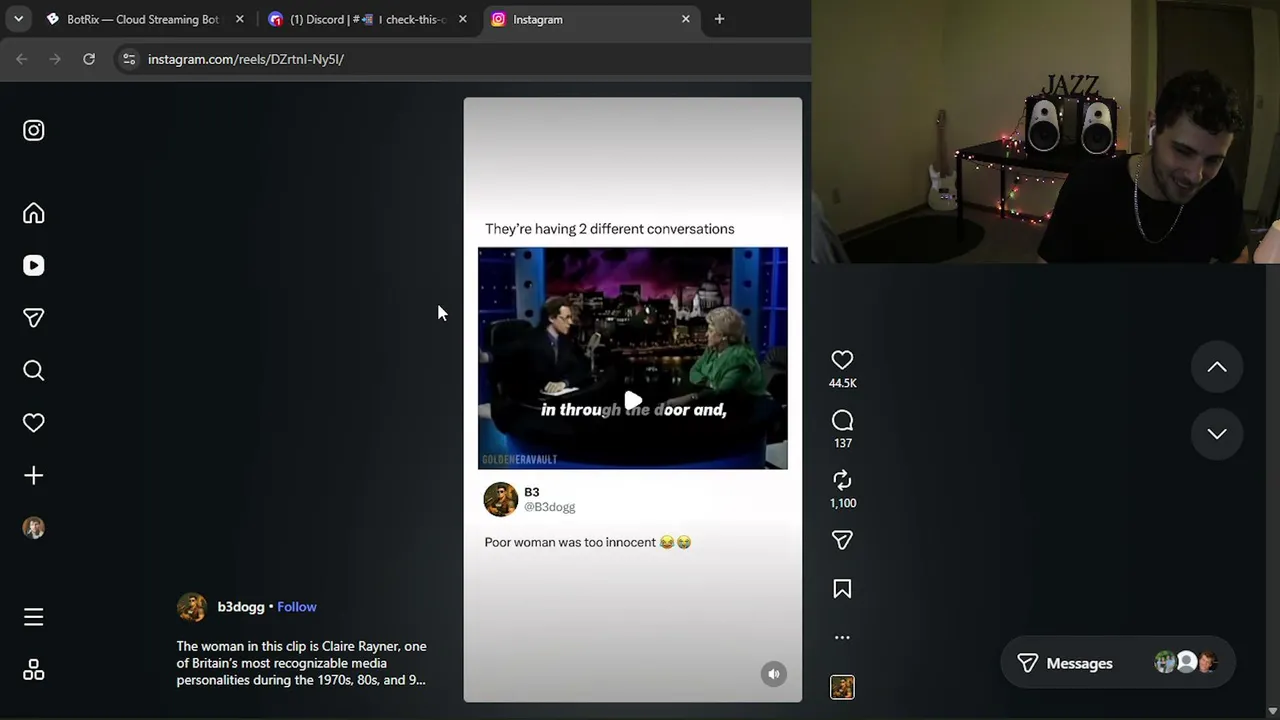The height and width of the screenshot is (720, 1280).
Task: Navigate back in the browser
Action: point(22,59)
